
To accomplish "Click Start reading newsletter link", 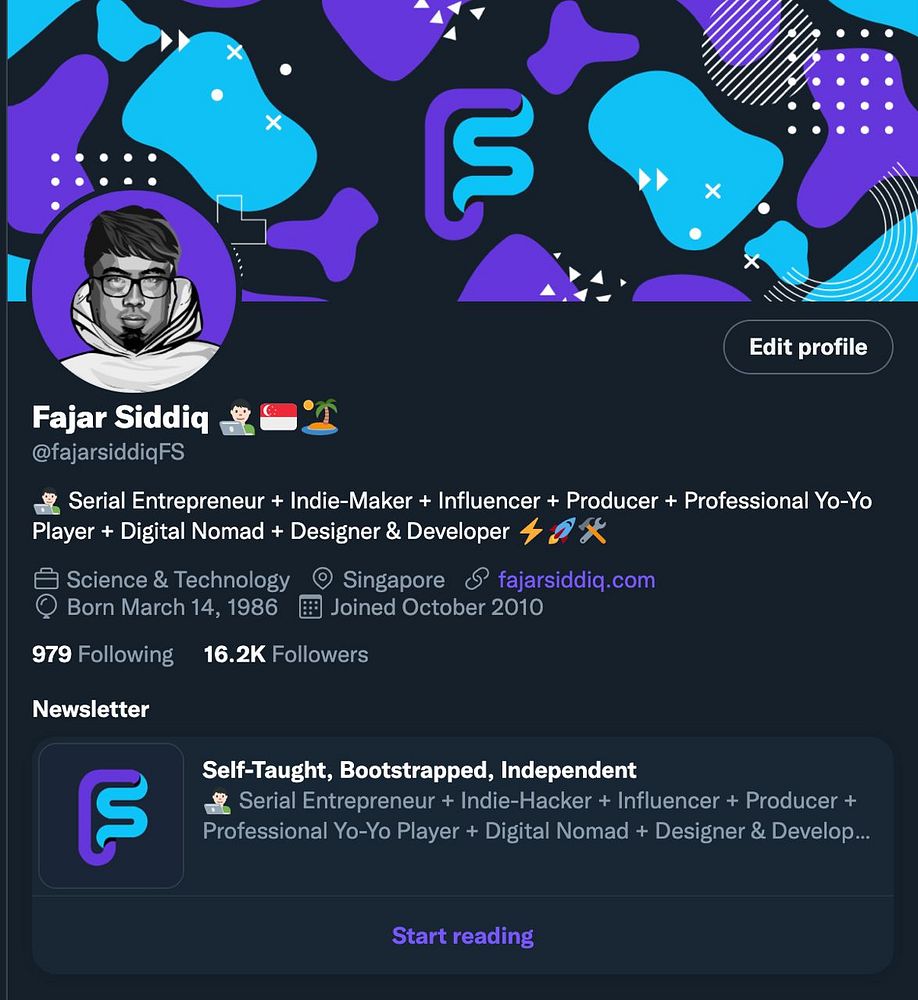I will tap(463, 936).
